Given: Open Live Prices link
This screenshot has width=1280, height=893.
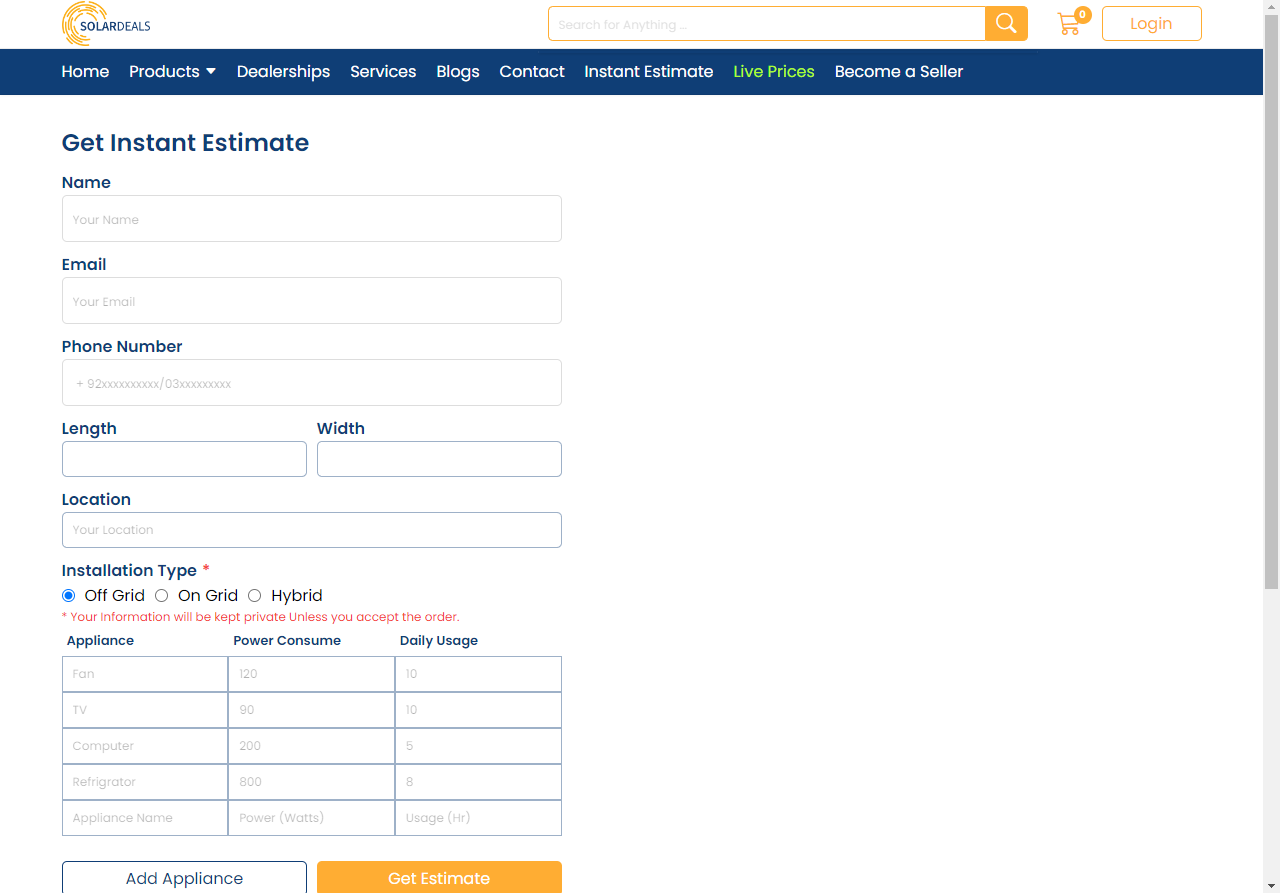Looking at the screenshot, I should pyautogui.click(x=774, y=72).
